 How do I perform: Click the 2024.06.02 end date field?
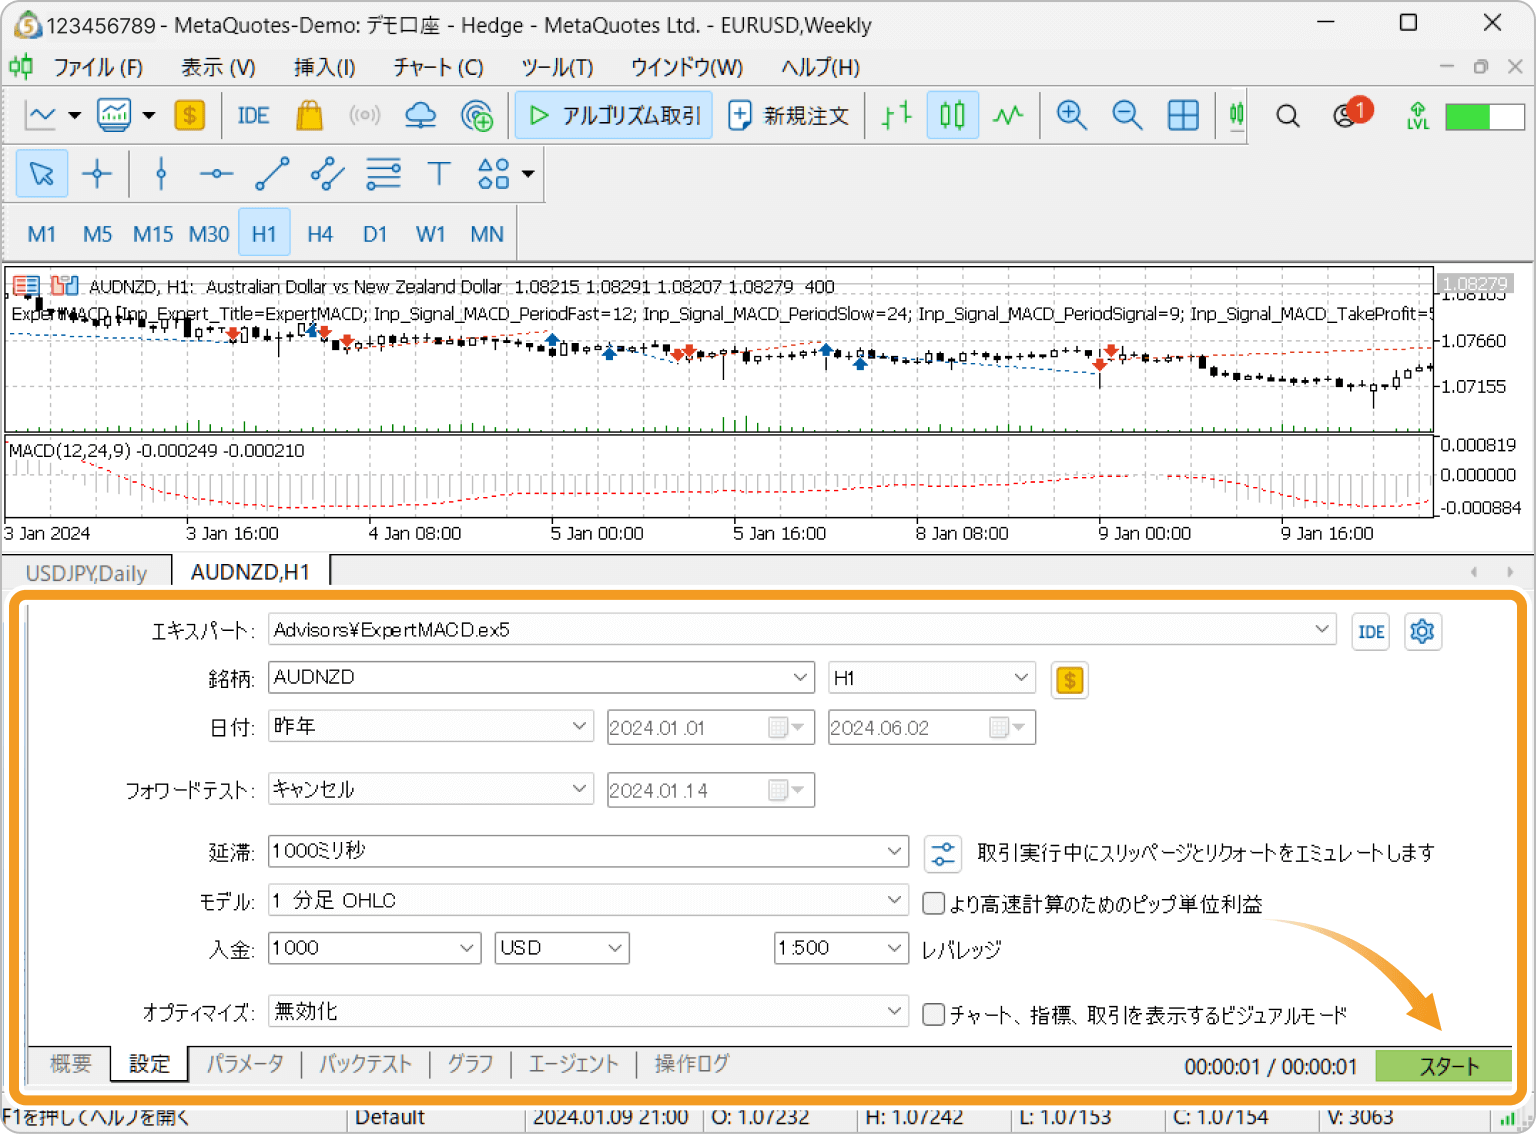pos(931,727)
